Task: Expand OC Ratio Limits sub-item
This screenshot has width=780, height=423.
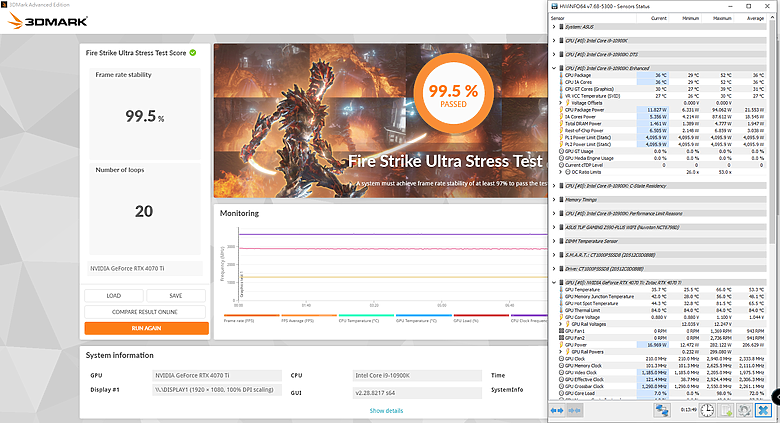Action: 561,172
